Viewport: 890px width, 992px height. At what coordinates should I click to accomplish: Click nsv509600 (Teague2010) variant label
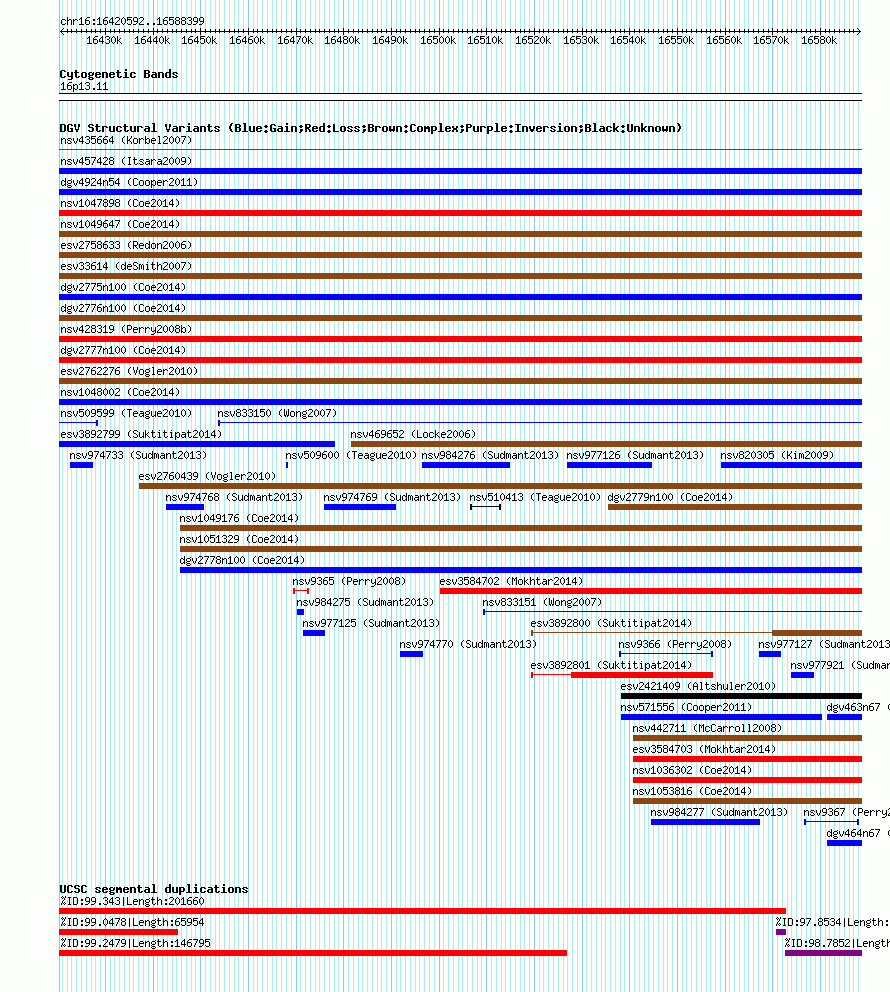click(351, 456)
